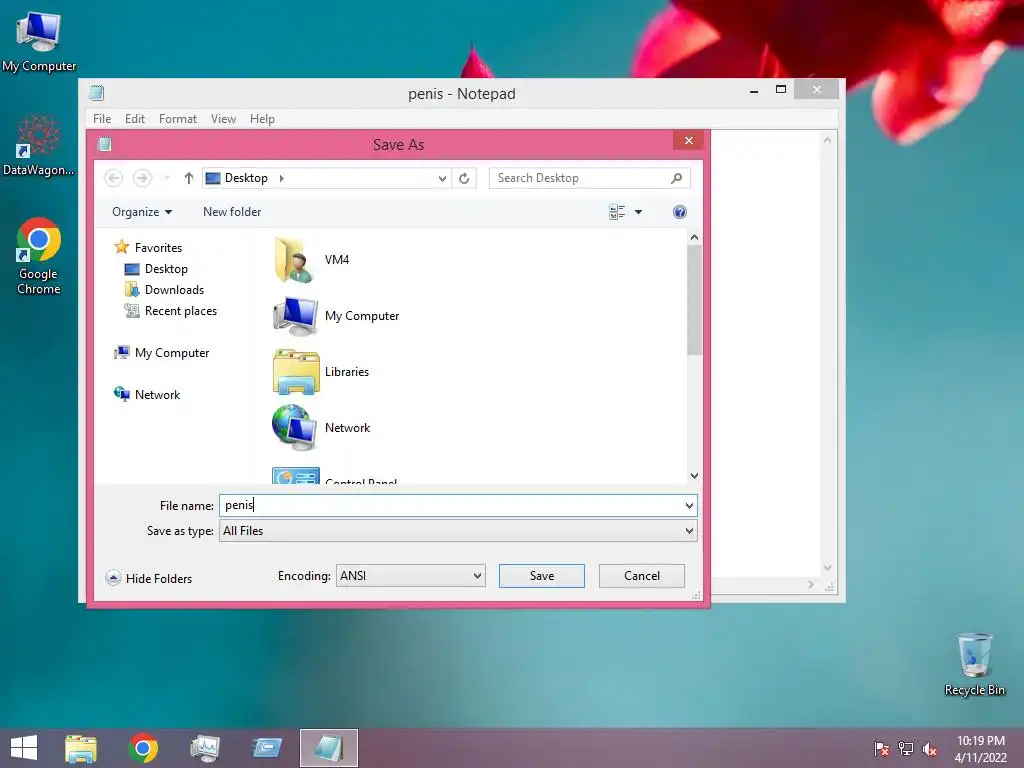Expand the view options dropdown arrow
This screenshot has height=768, width=1024.
click(638, 212)
